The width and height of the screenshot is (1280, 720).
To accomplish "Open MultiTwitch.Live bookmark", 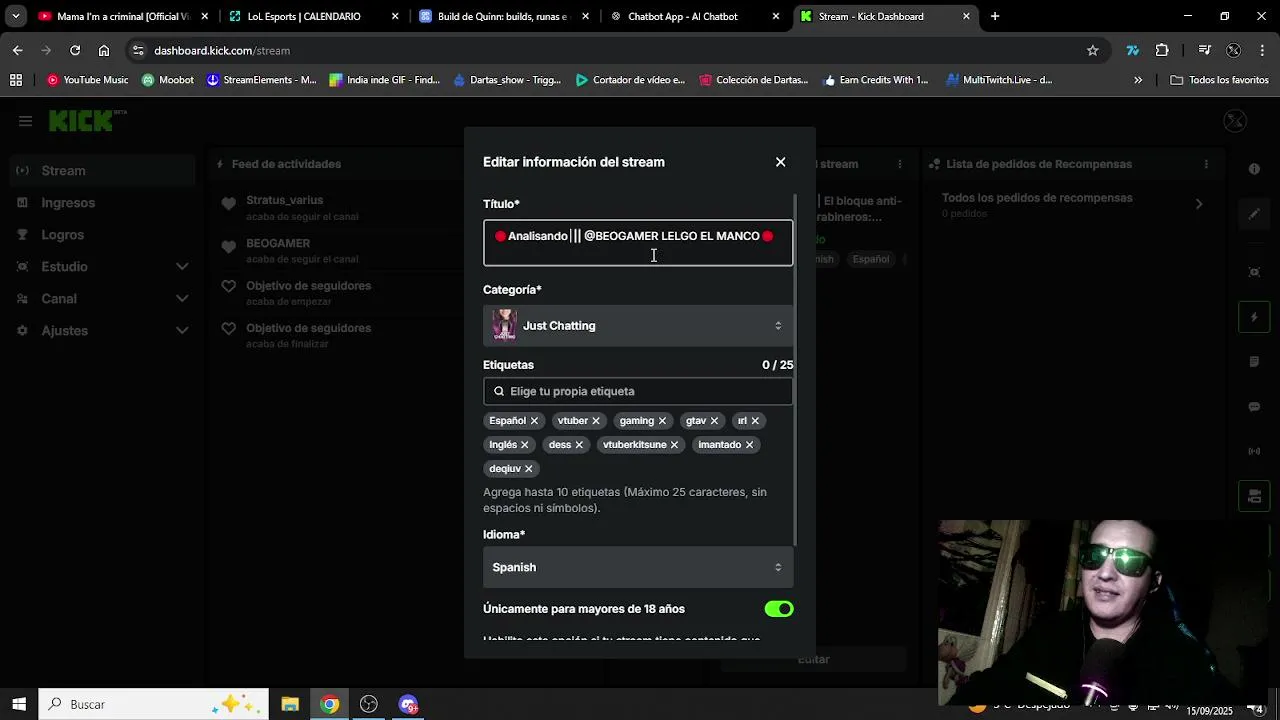I will coord(999,80).
